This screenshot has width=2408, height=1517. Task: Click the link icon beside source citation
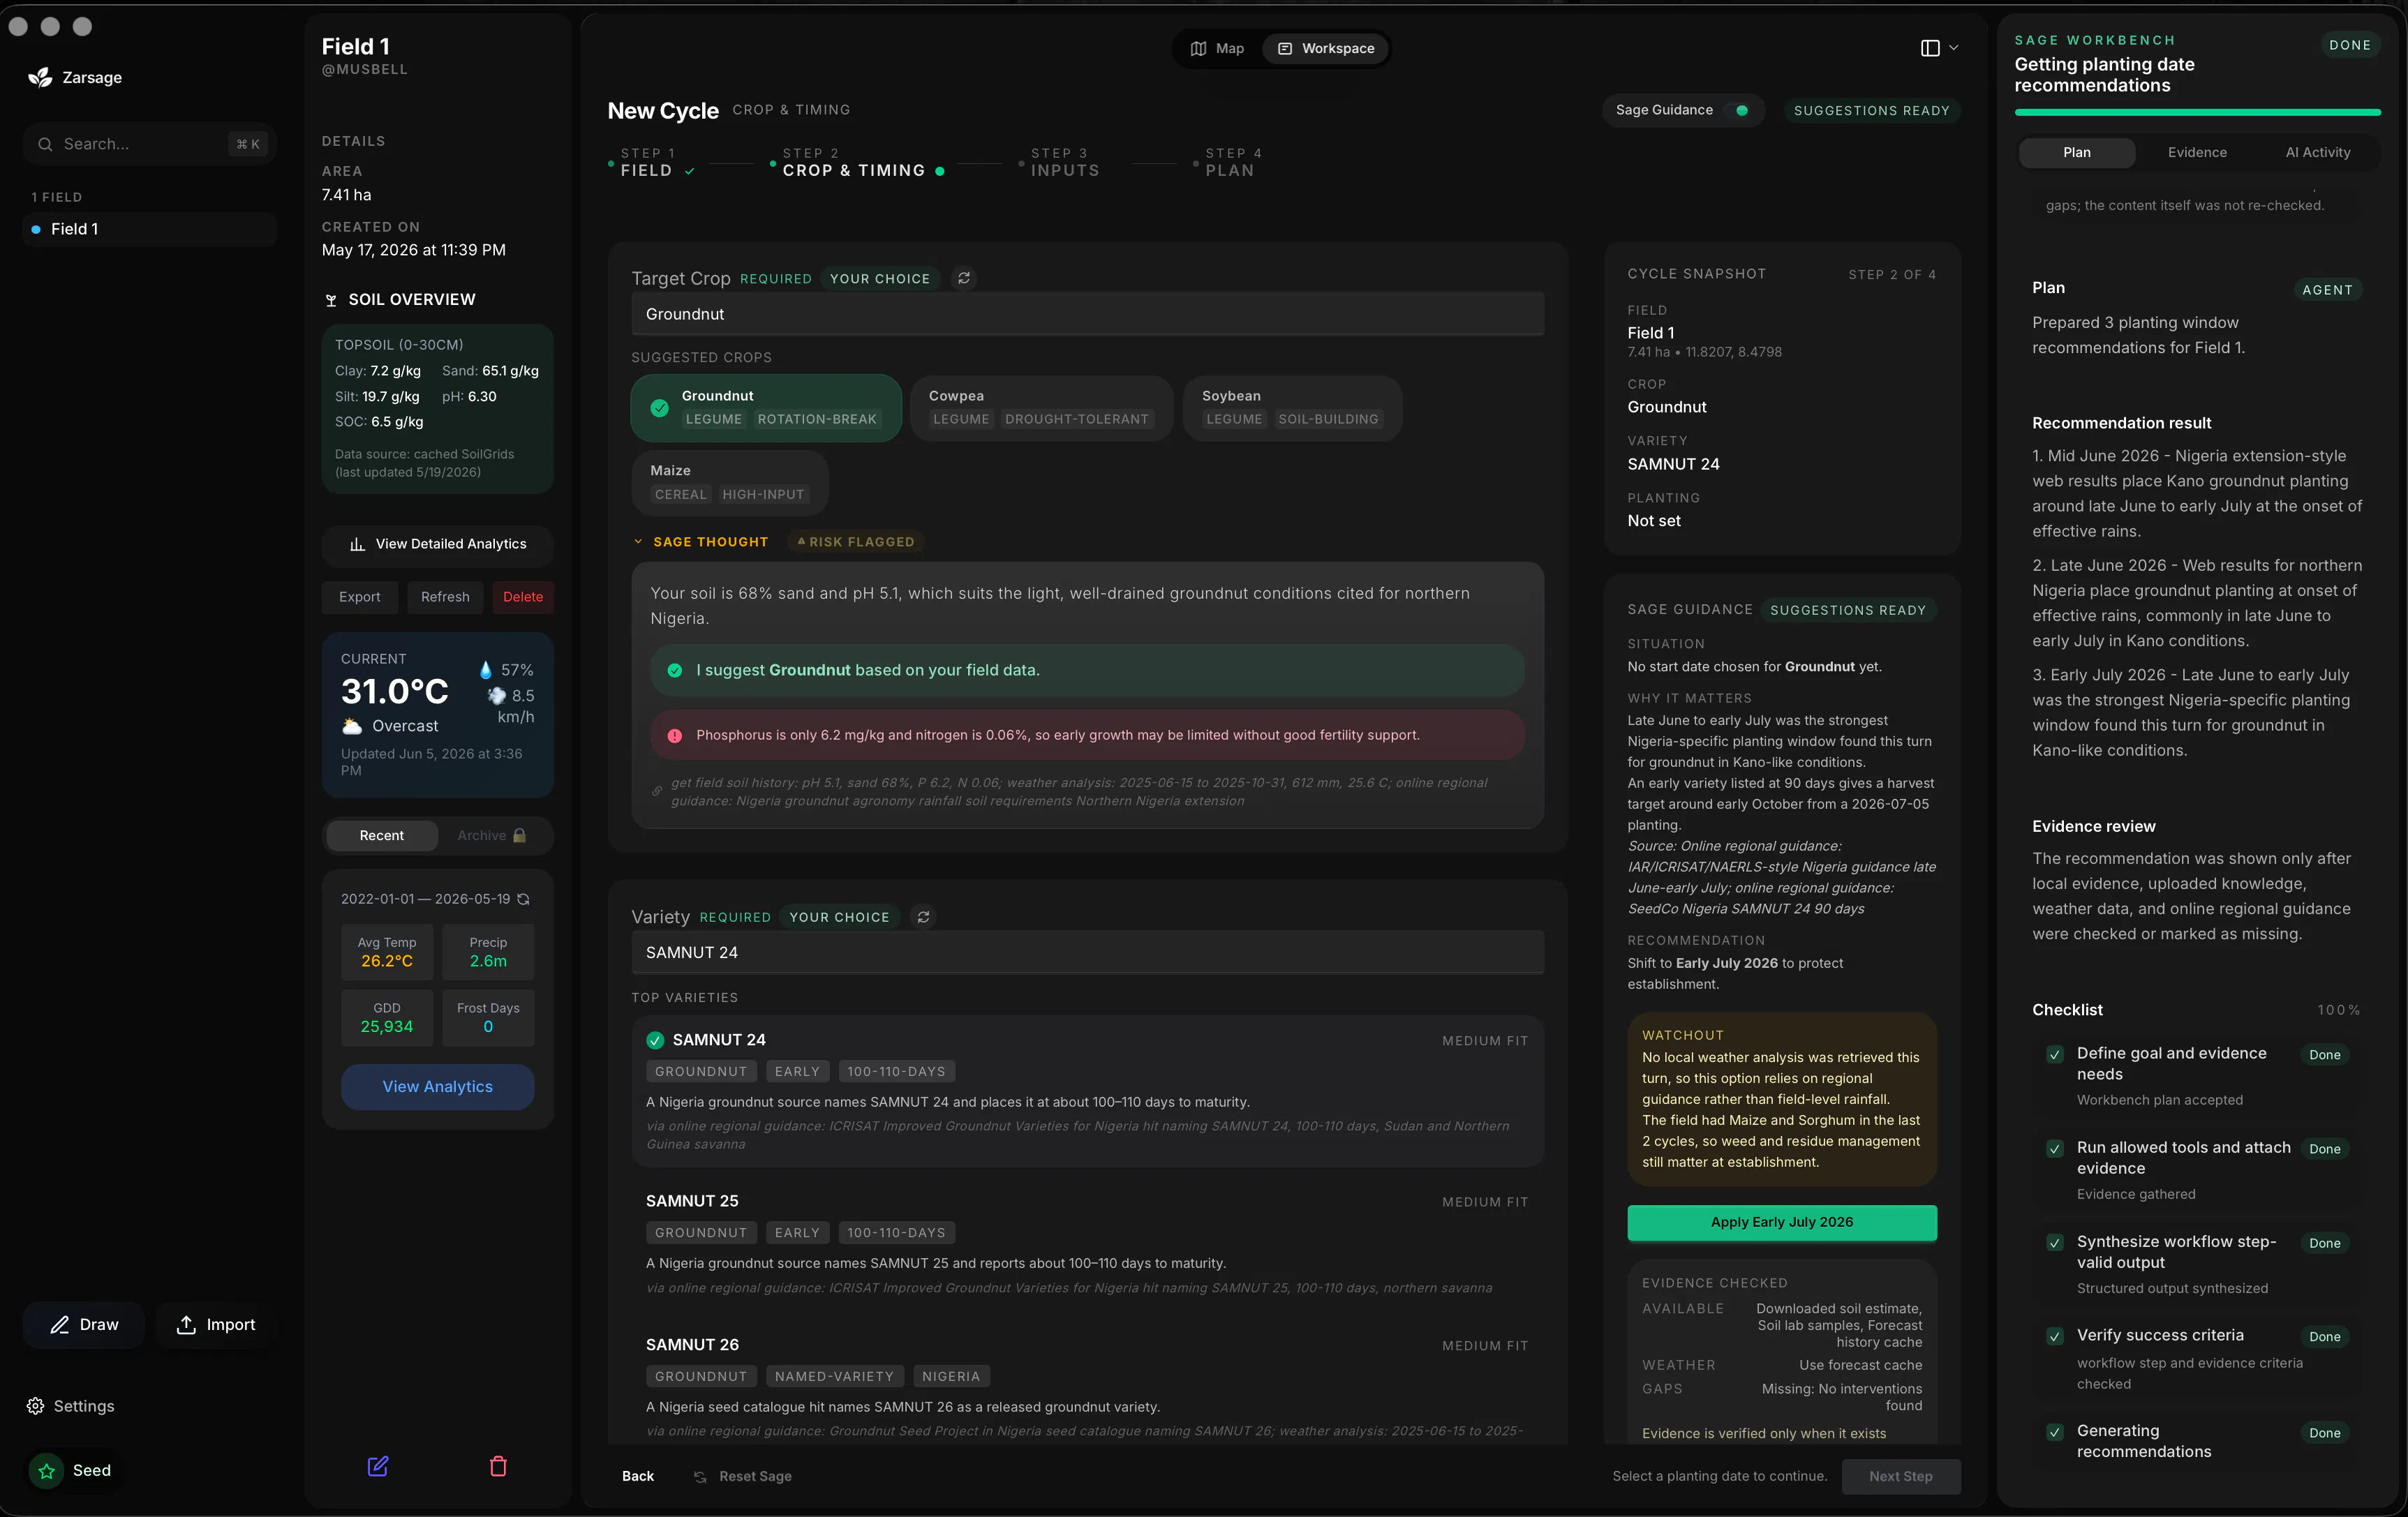pos(657,791)
